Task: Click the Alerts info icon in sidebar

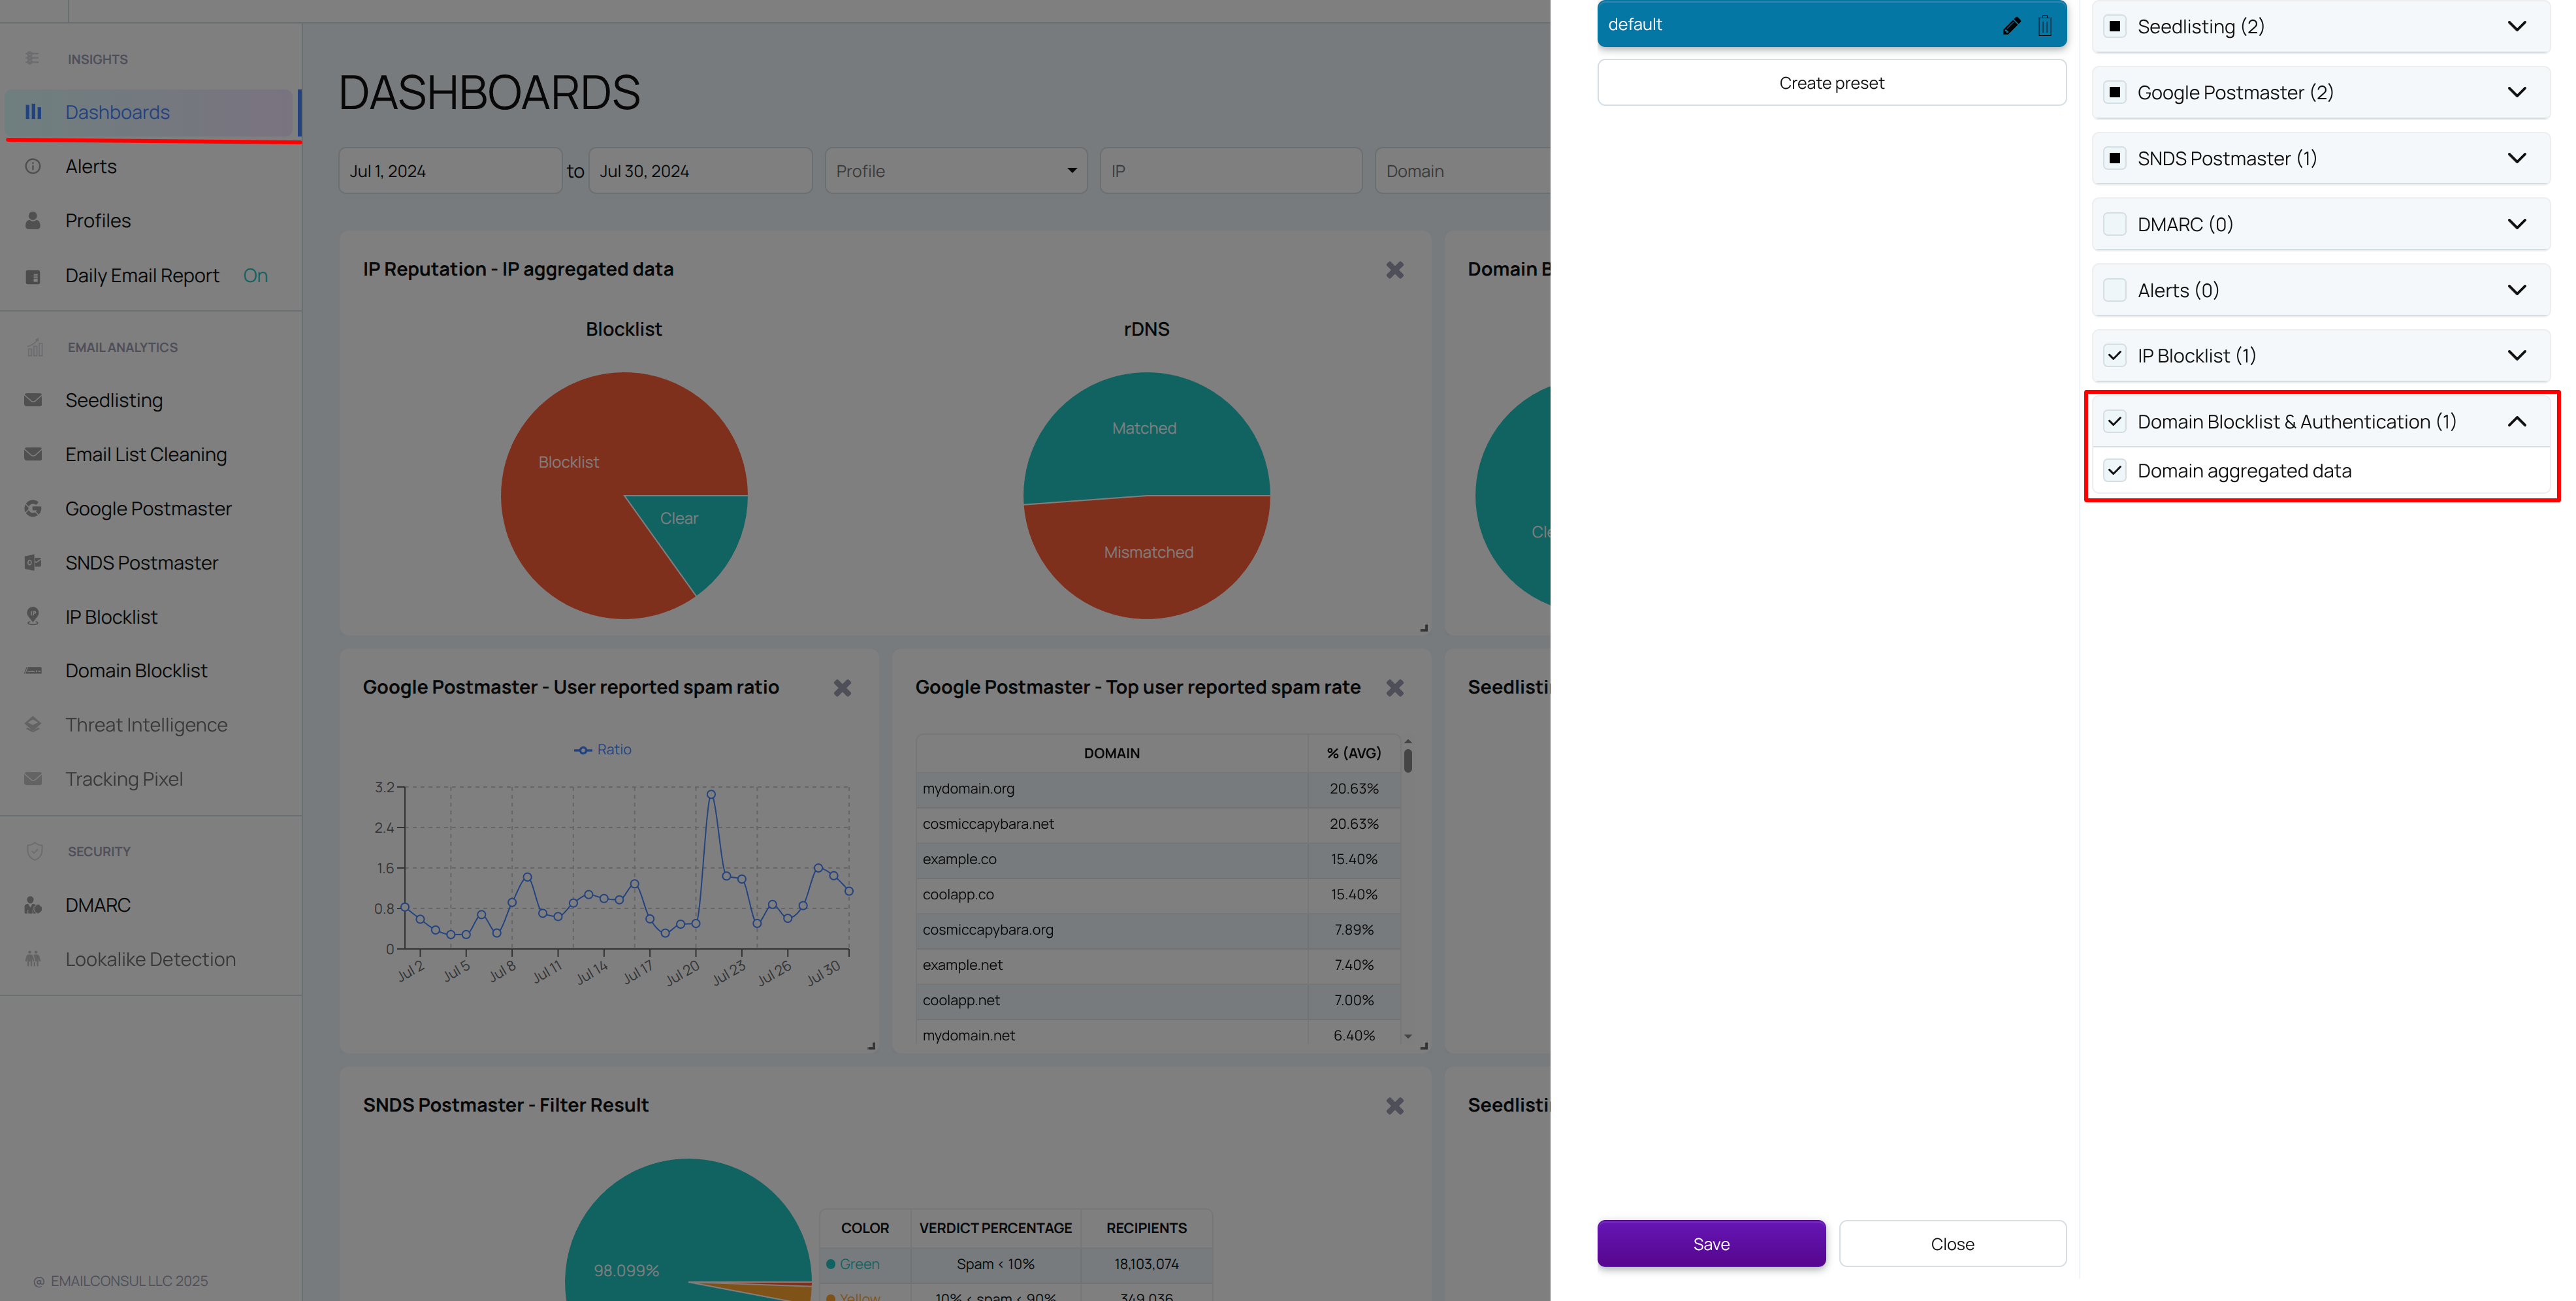Action: [x=33, y=166]
